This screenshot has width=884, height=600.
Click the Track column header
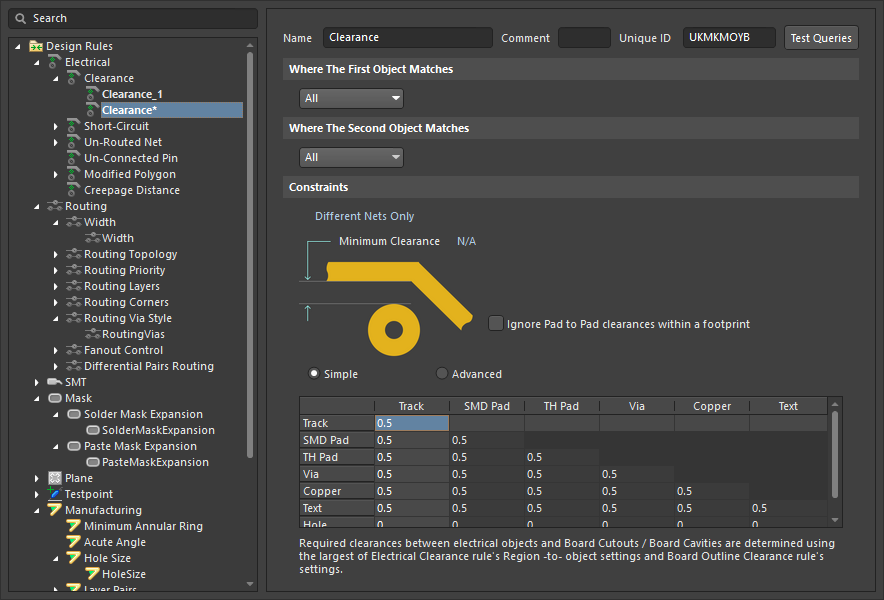pyautogui.click(x=412, y=406)
